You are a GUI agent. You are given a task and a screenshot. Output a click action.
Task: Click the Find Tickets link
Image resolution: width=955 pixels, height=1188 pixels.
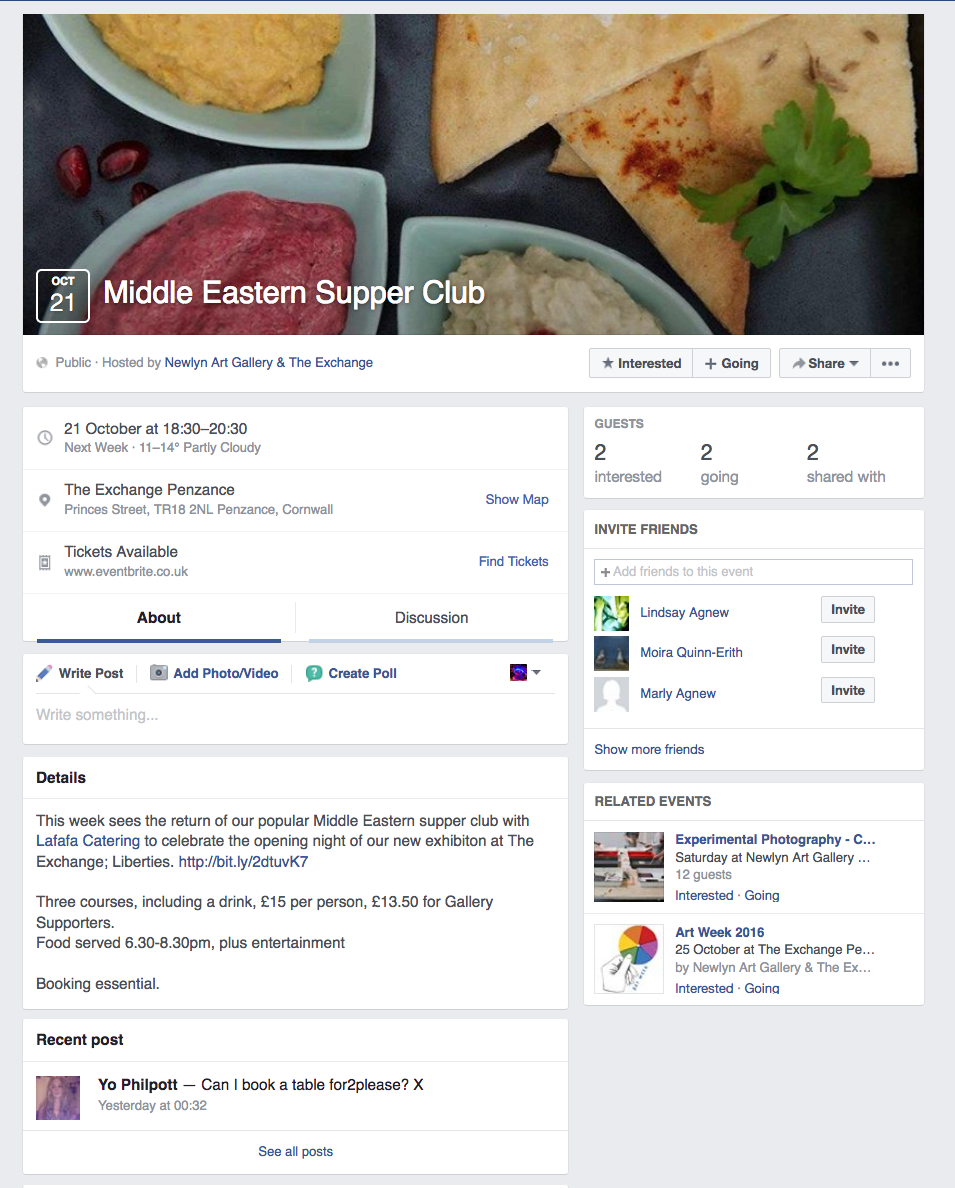tap(513, 562)
